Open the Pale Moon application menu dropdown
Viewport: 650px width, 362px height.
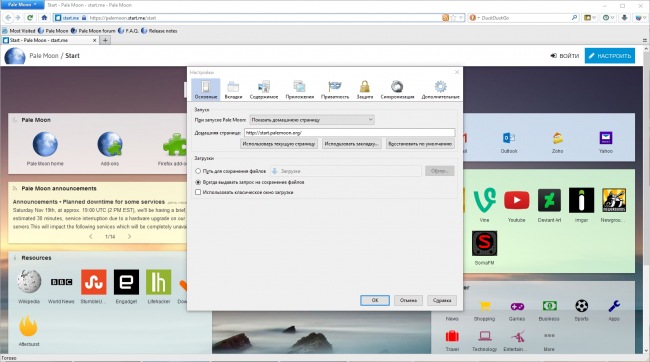tap(22, 5)
